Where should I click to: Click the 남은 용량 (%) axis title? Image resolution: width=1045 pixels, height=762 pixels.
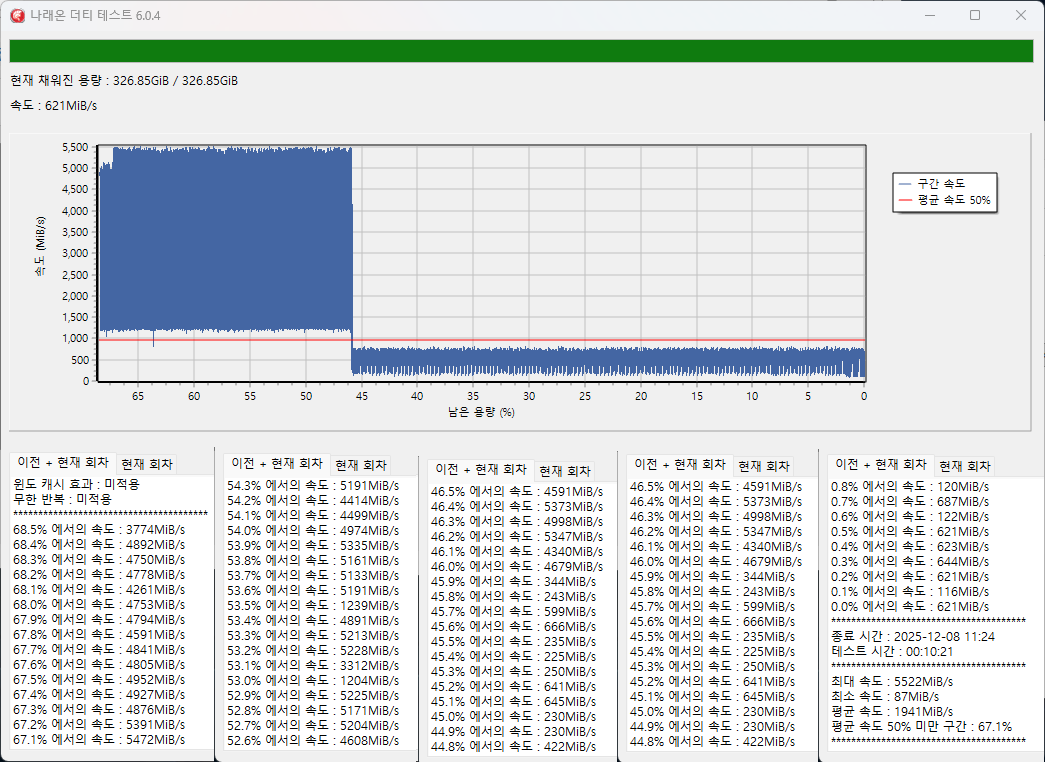pyautogui.click(x=480, y=412)
